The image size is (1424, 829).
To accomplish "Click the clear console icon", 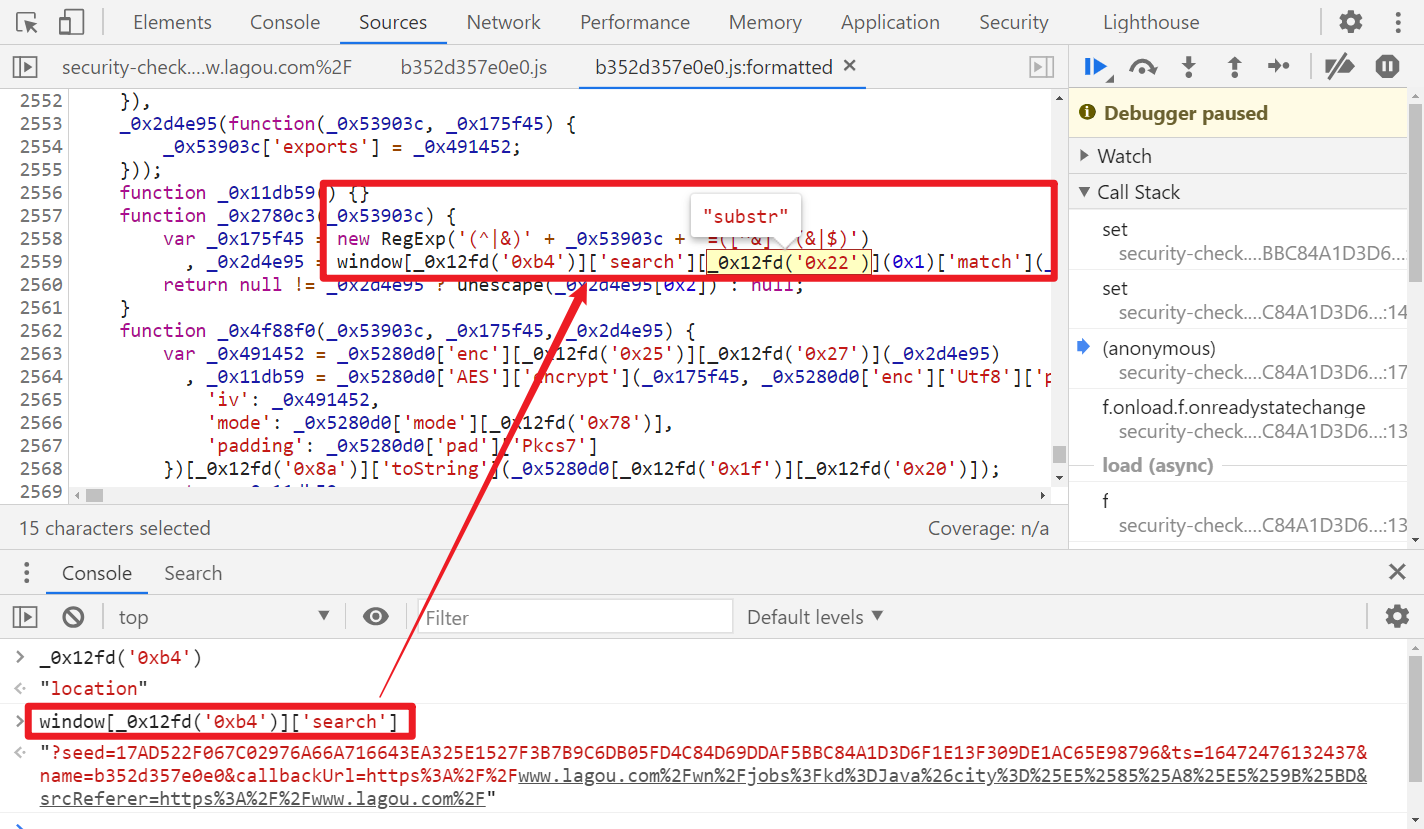I will (x=73, y=617).
